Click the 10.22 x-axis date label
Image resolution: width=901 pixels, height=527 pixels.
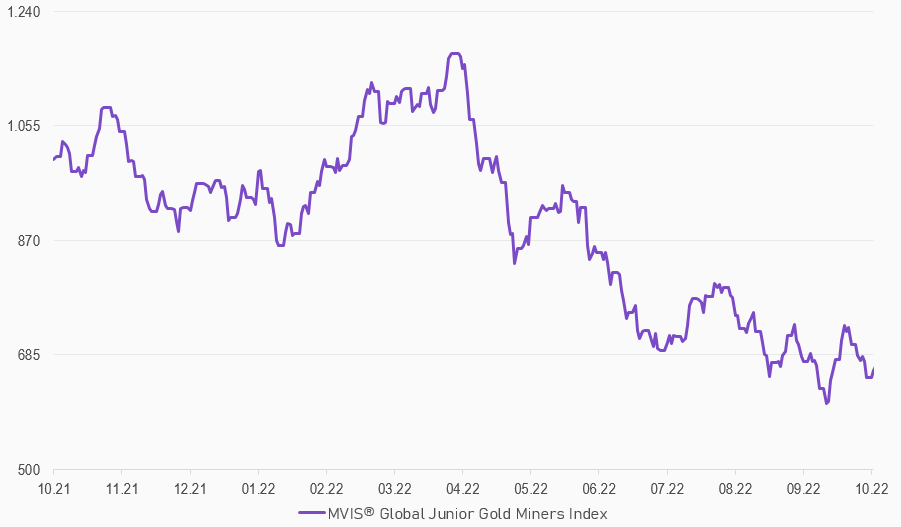871,488
